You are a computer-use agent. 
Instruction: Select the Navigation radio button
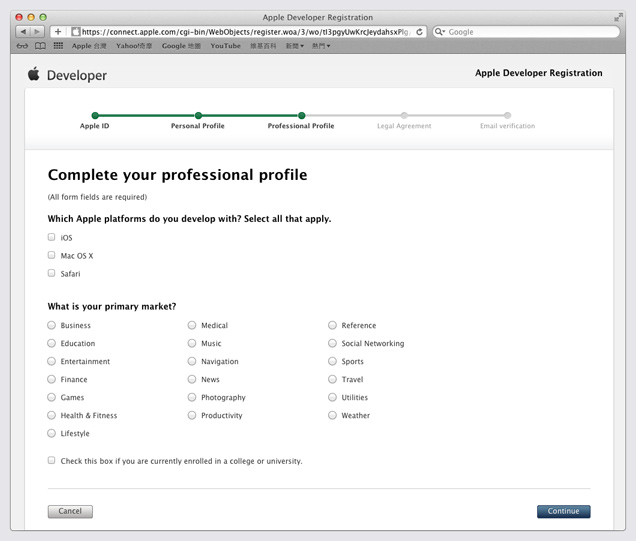(x=192, y=361)
